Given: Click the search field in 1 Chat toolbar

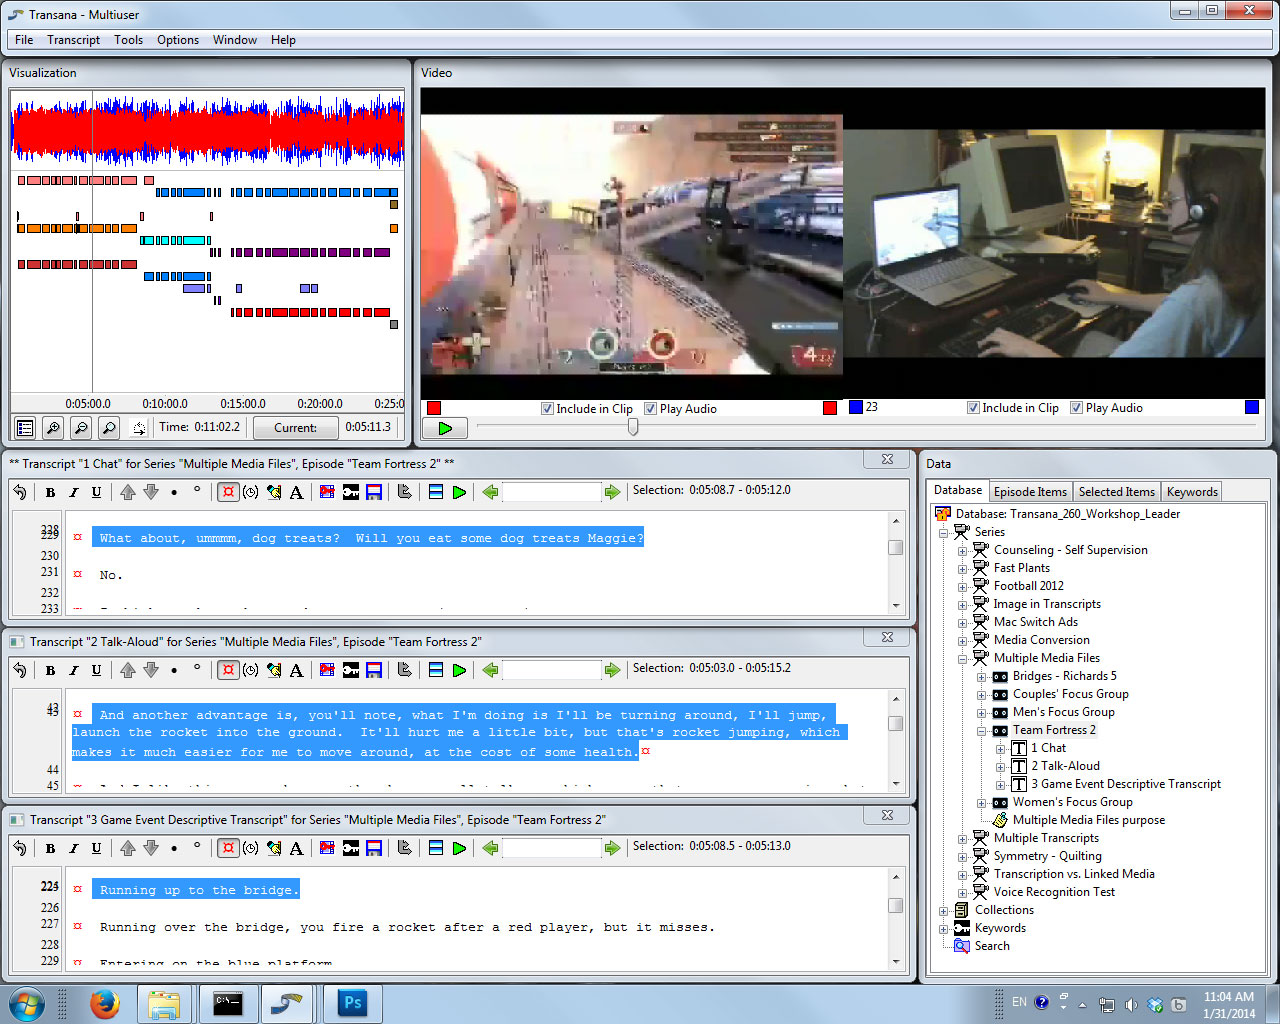Looking at the screenshot, I should pyautogui.click(x=551, y=492).
